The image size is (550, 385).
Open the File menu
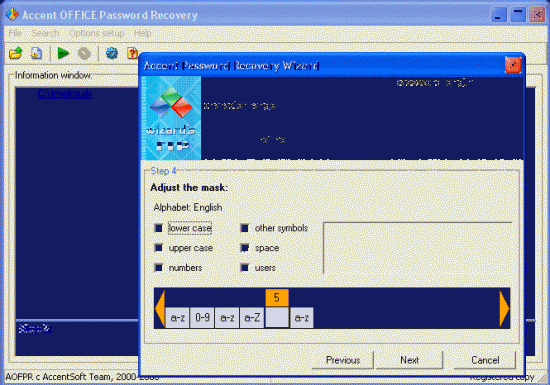click(x=15, y=33)
